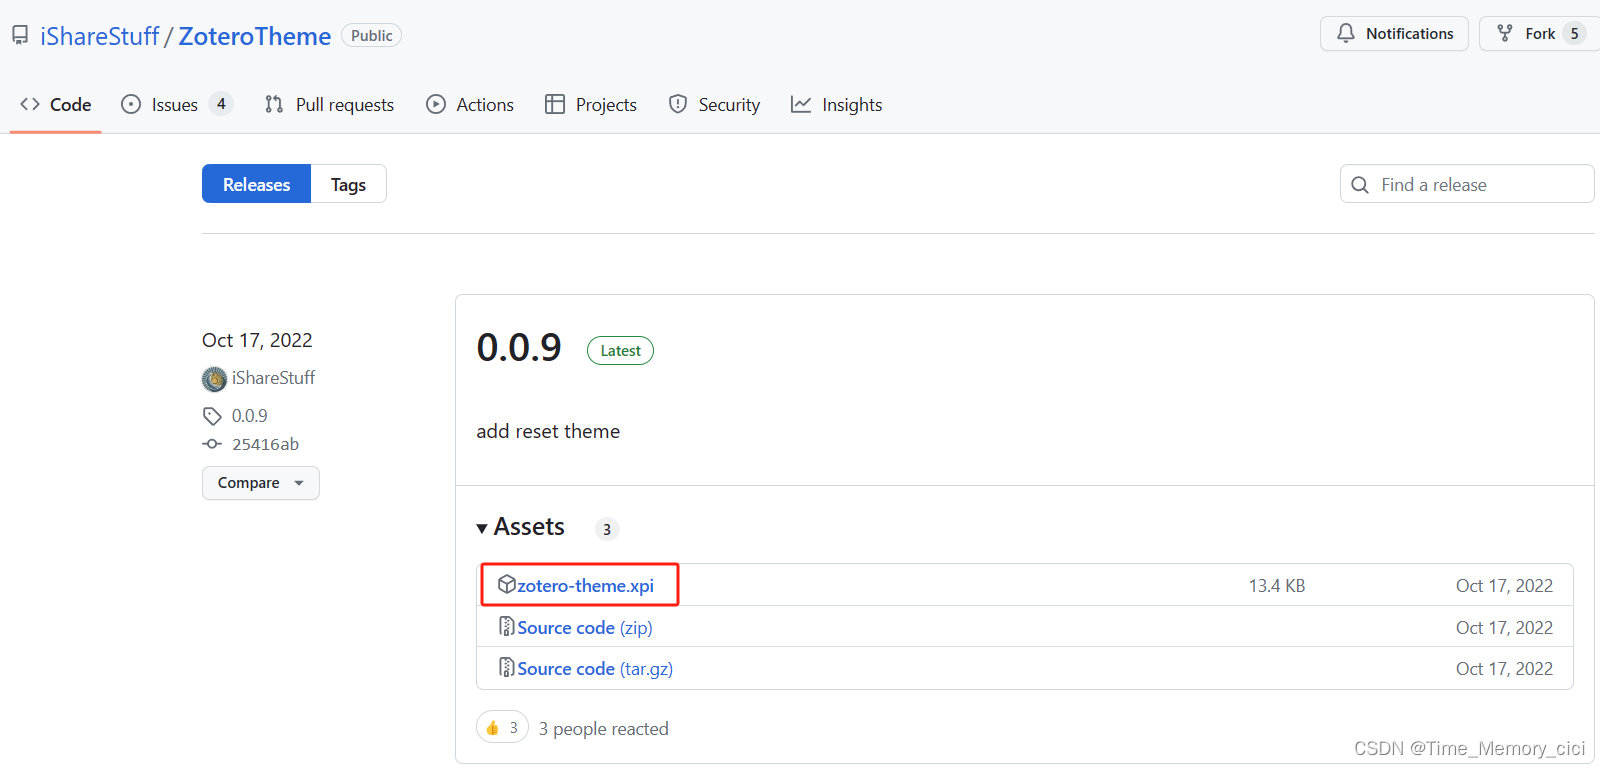Switch to the Tags view
1600x768 pixels.
point(348,184)
